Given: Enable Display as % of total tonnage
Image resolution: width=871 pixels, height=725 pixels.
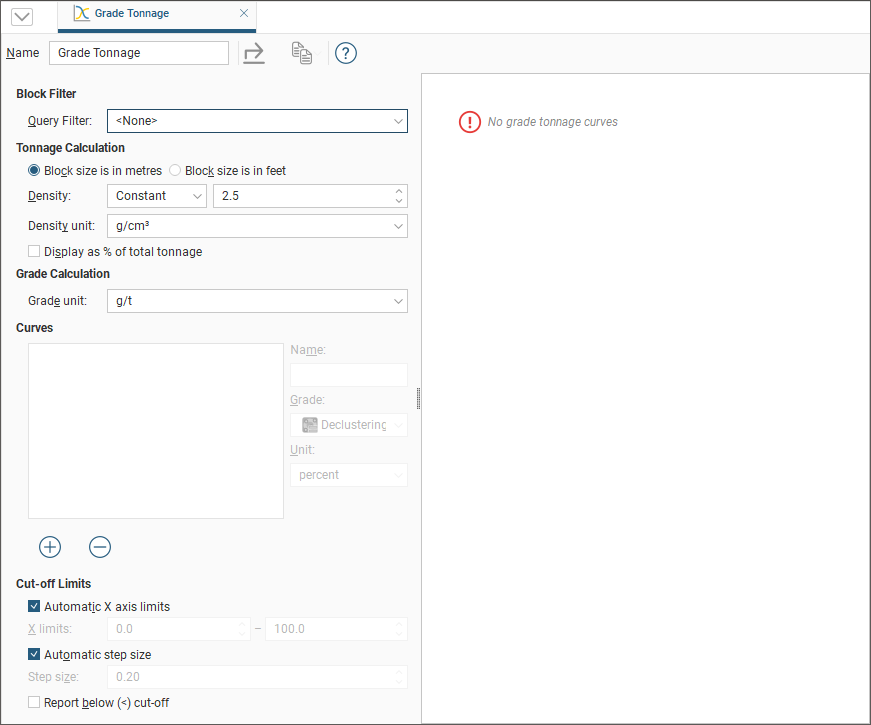Looking at the screenshot, I should (x=35, y=252).
